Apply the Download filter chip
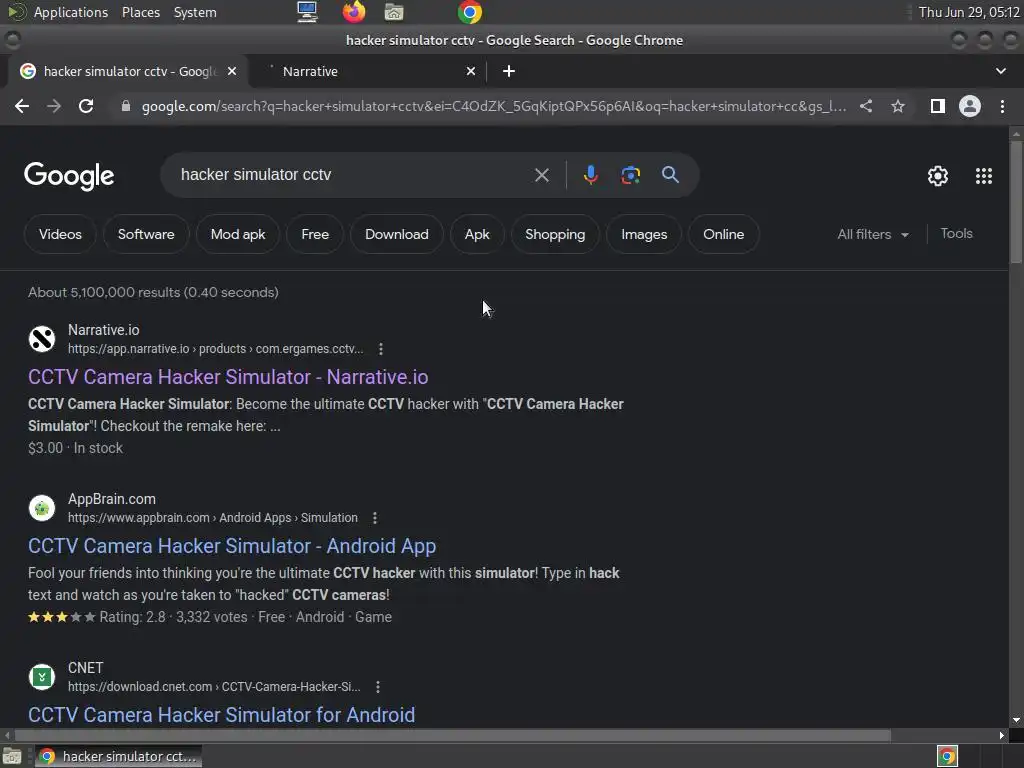The width and height of the screenshot is (1024, 768). [396, 234]
